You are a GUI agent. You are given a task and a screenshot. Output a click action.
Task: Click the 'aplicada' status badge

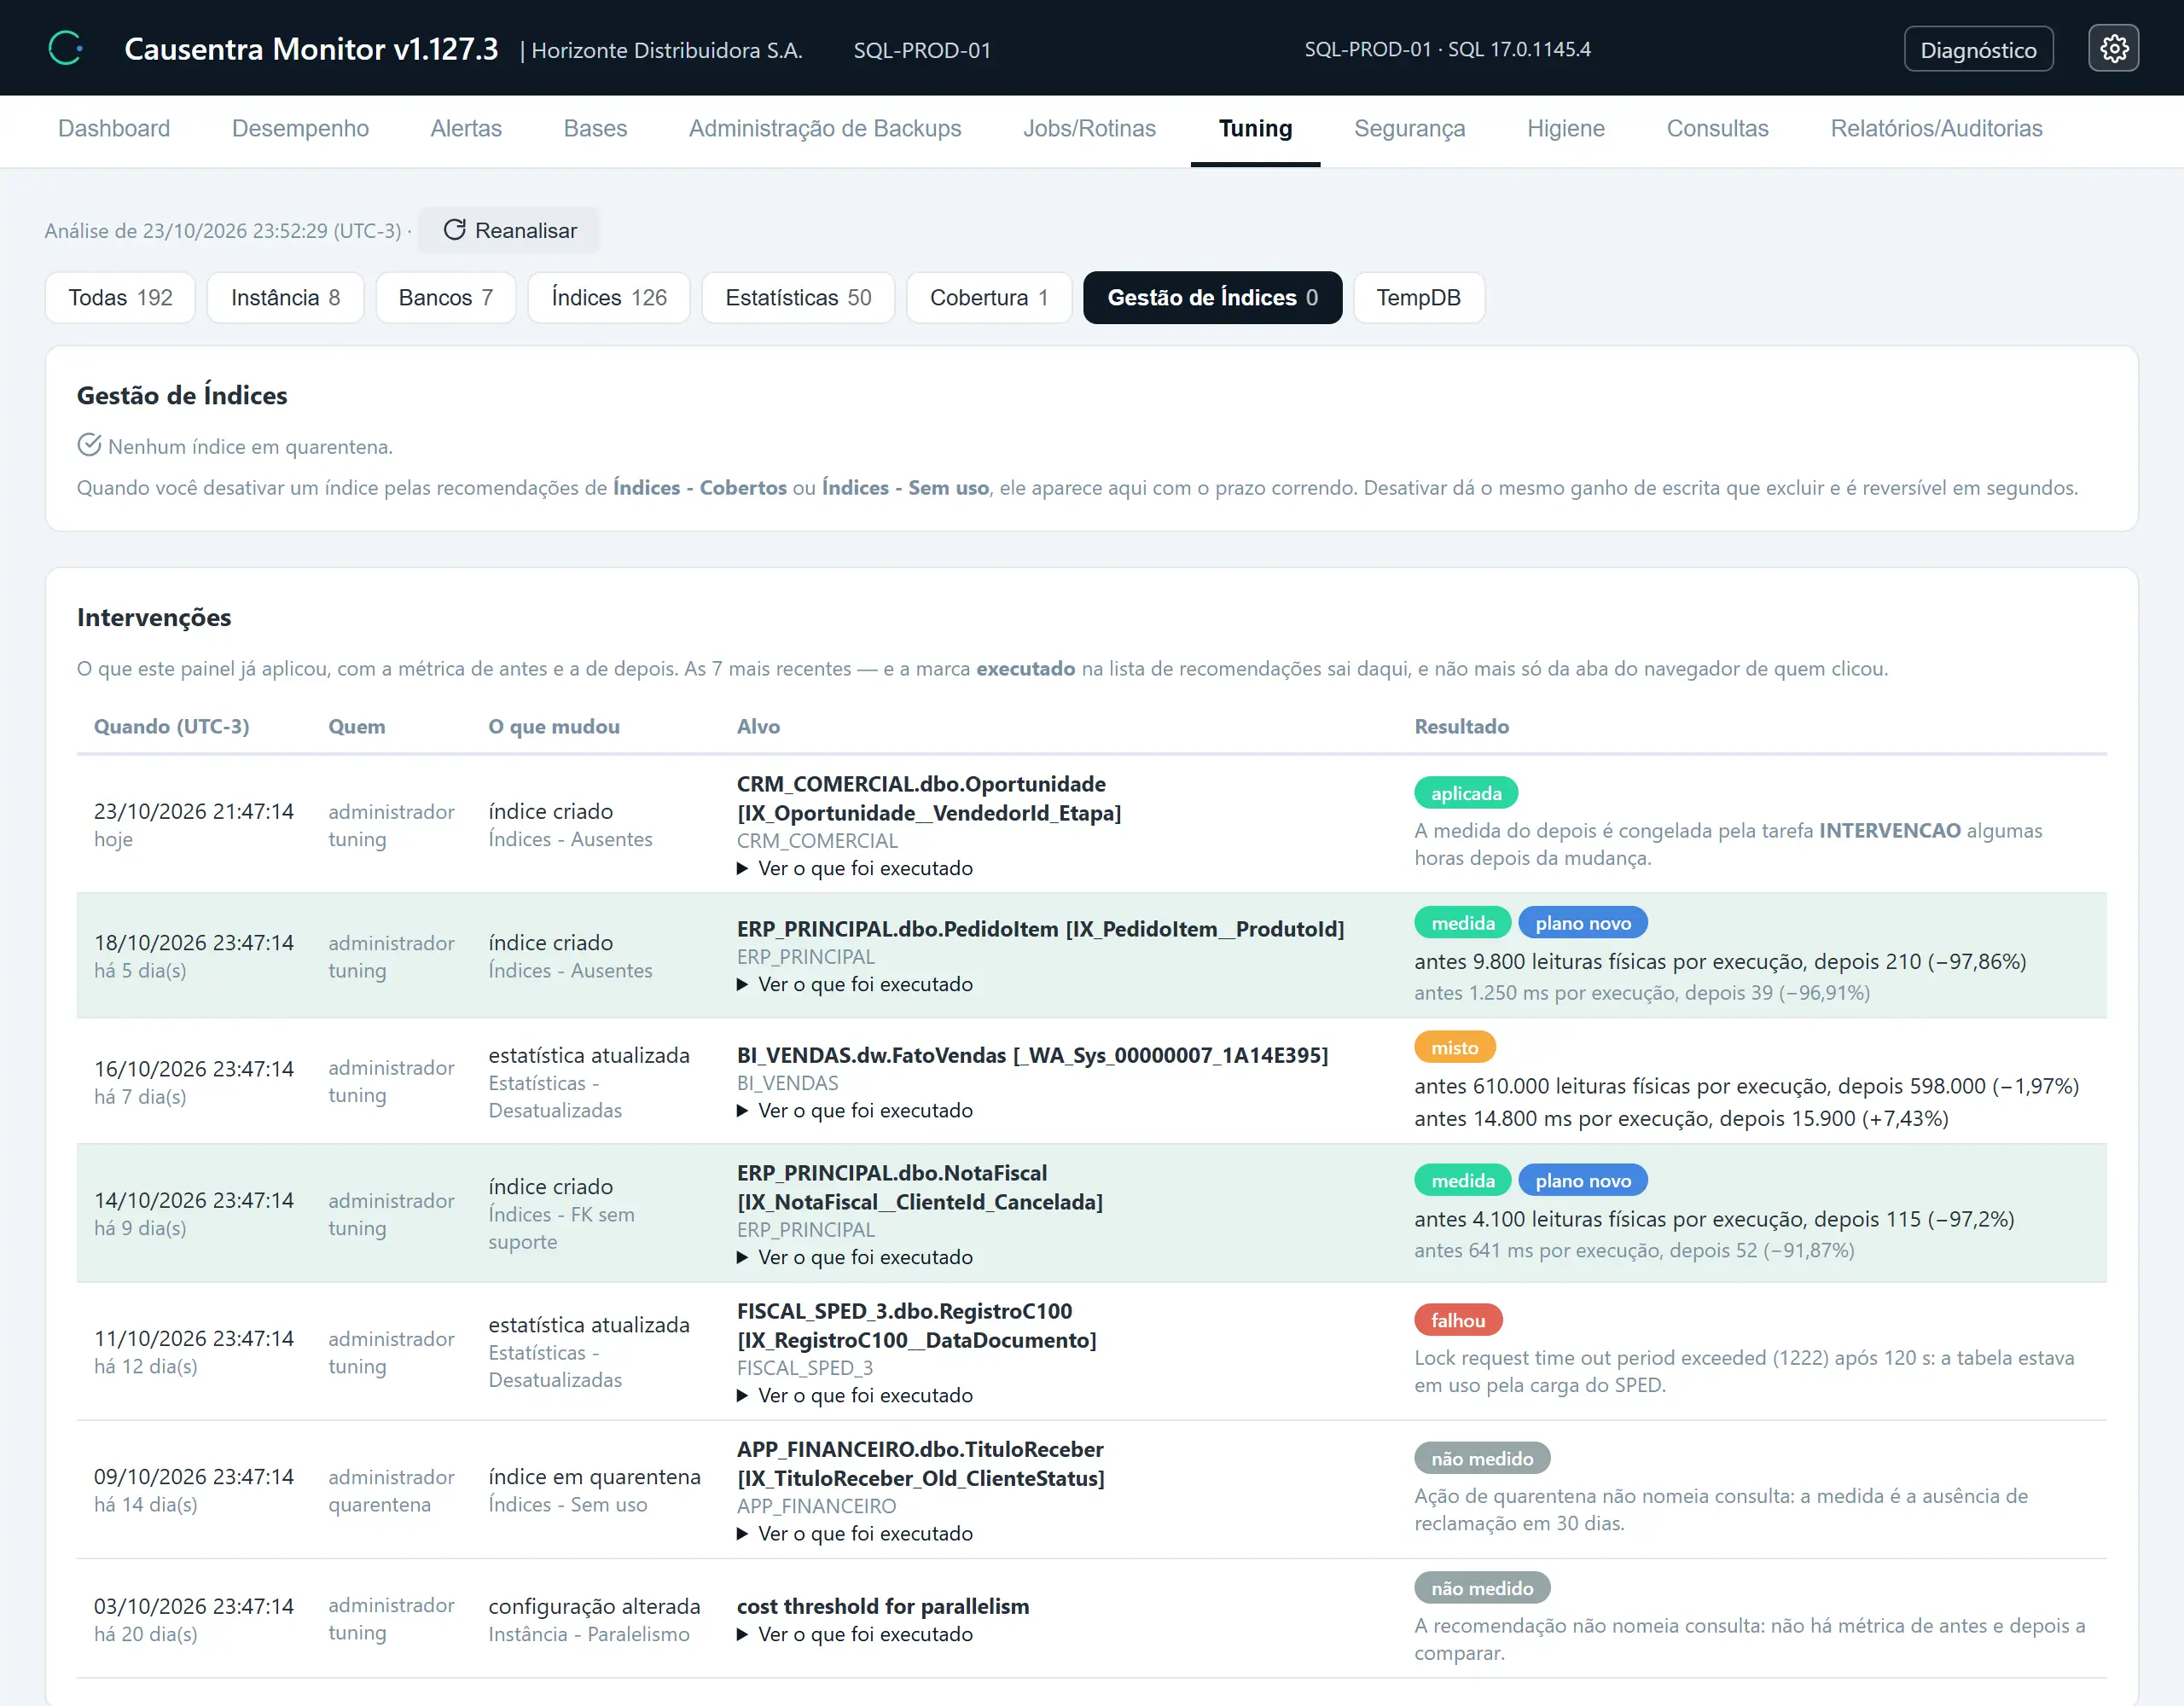click(x=1466, y=793)
